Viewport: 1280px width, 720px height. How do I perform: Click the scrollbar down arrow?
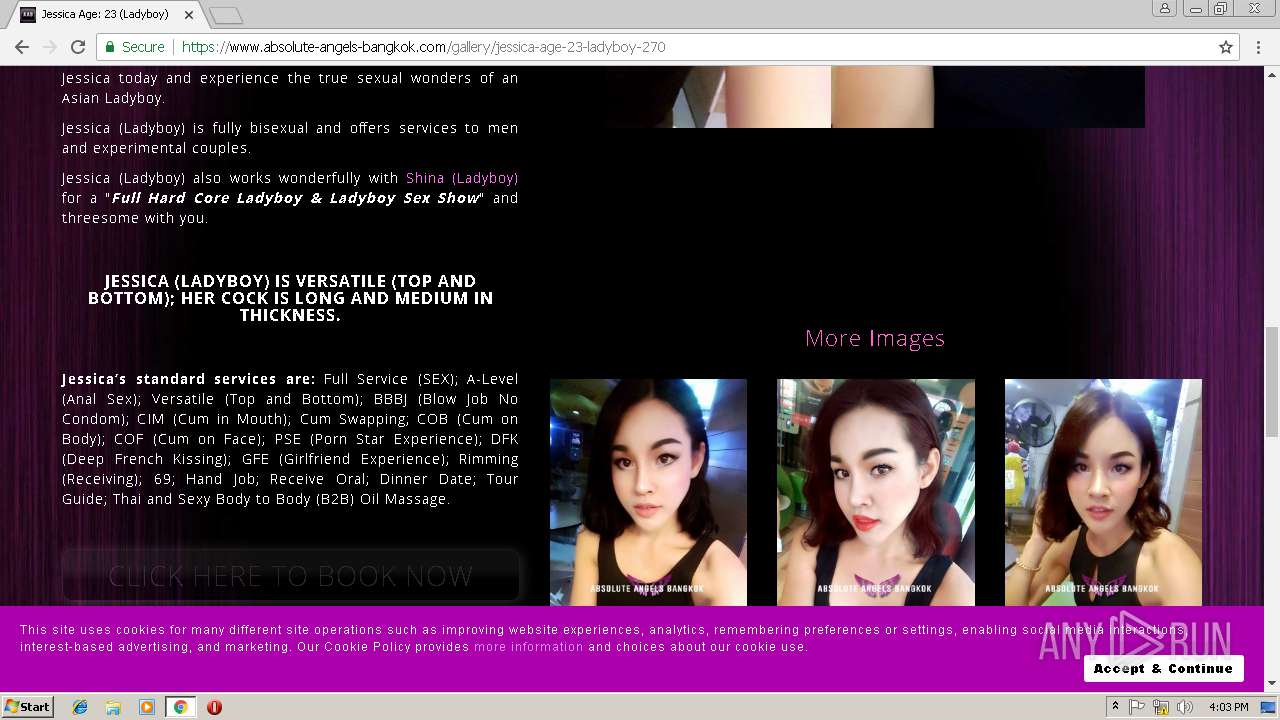(x=1272, y=683)
